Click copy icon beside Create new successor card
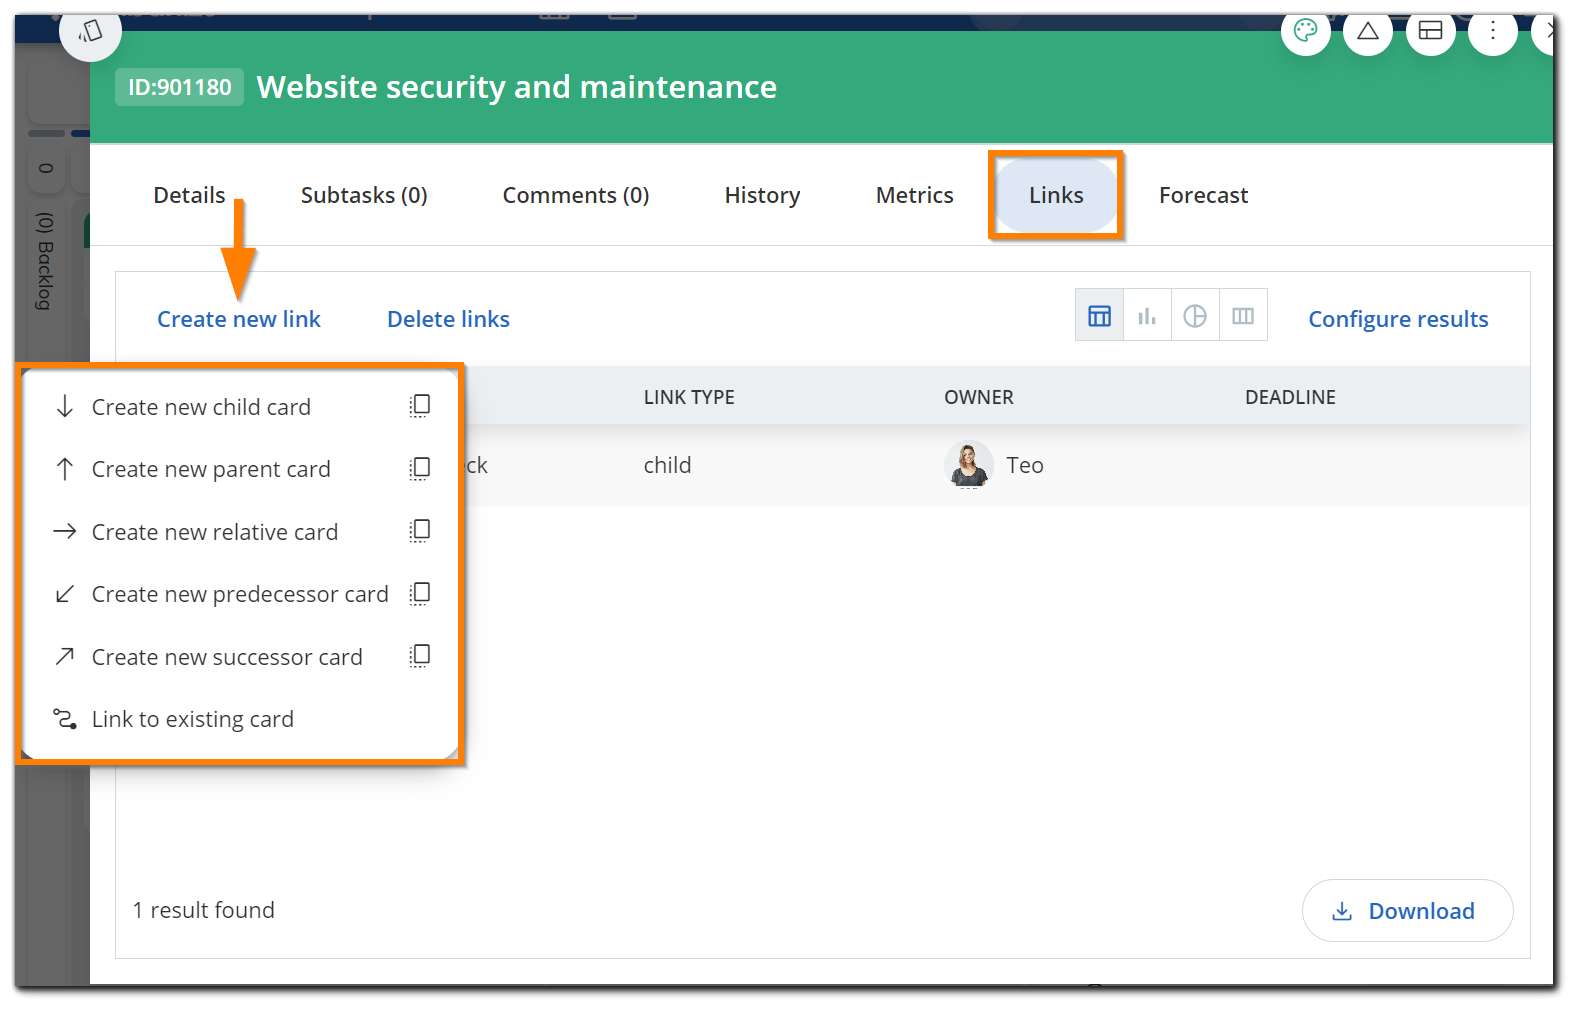This screenshot has width=1580, height=1013. (x=420, y=656)
